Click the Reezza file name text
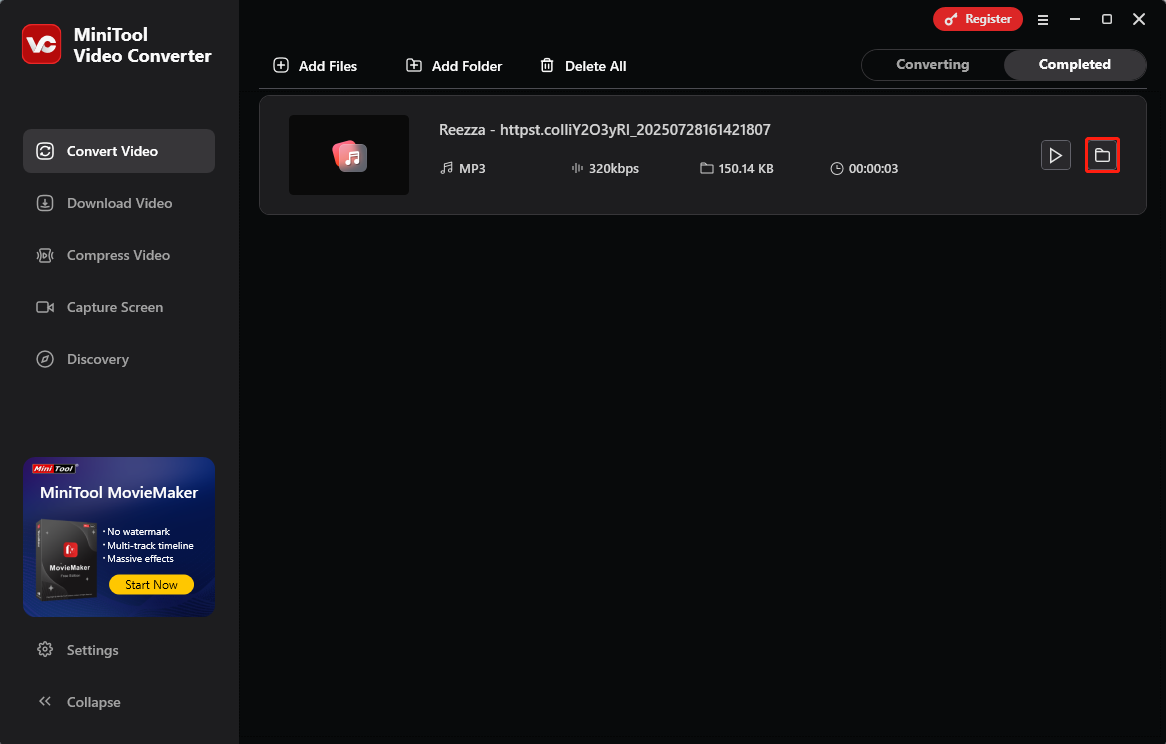Screen dimensions: 1166x744 point(605,130)
